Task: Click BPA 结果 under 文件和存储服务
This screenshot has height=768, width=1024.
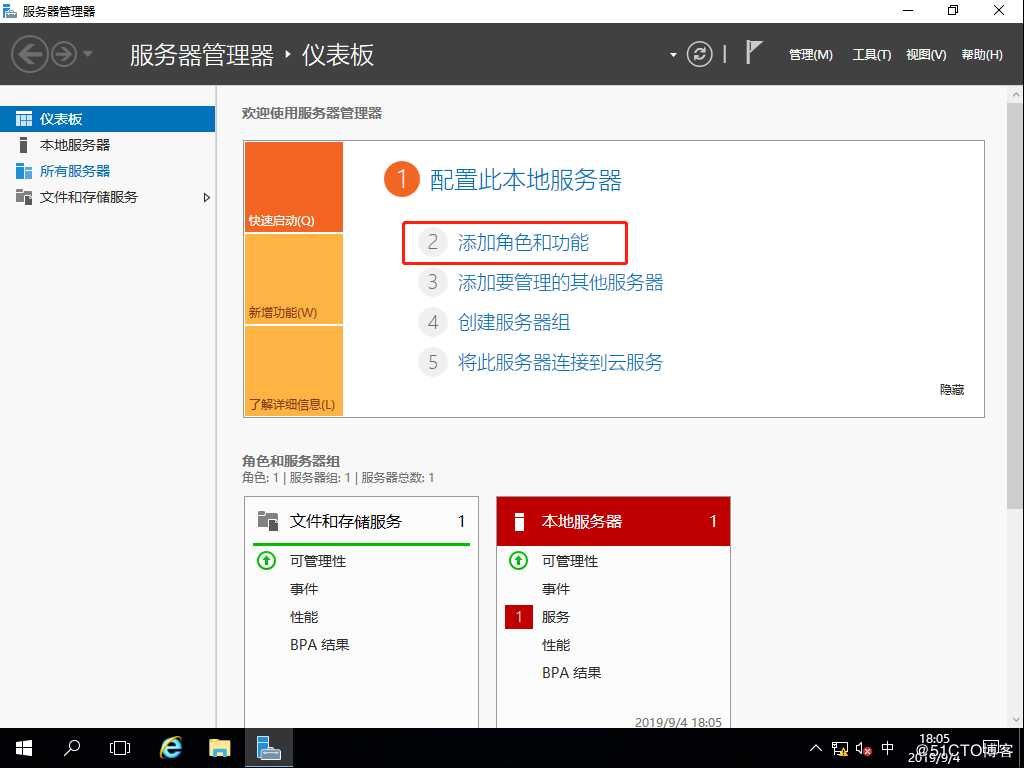Action: [319, 645]
